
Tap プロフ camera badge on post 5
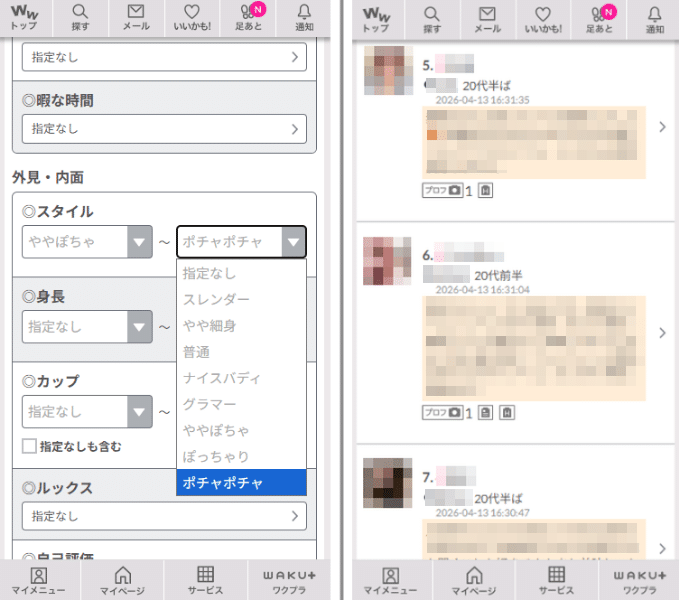[443, 190]
